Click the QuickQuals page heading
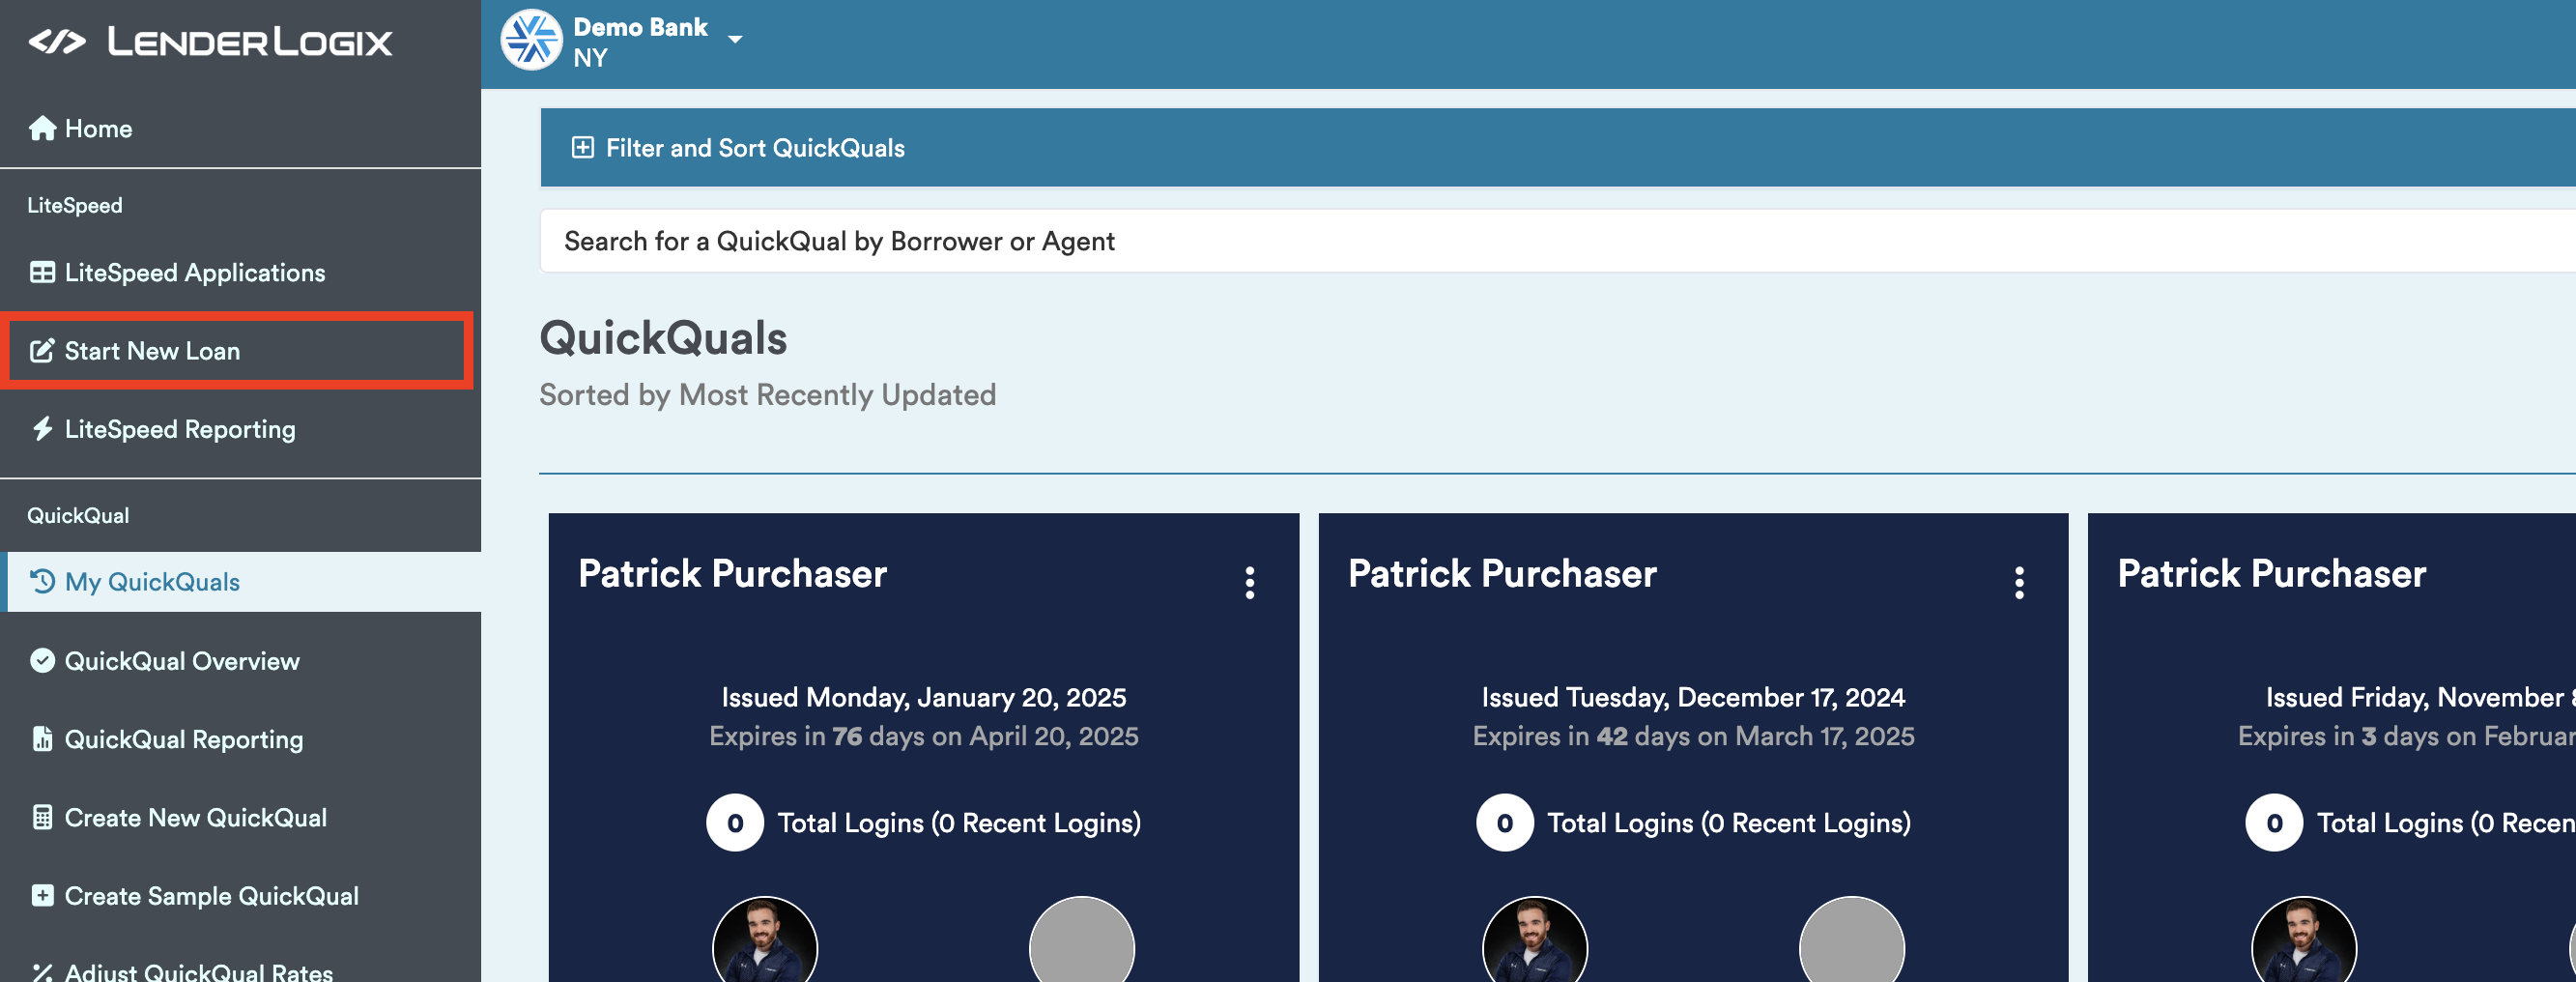Image resolution: width=2576 pixels, height=982 pixels. (x=664, y=338)
